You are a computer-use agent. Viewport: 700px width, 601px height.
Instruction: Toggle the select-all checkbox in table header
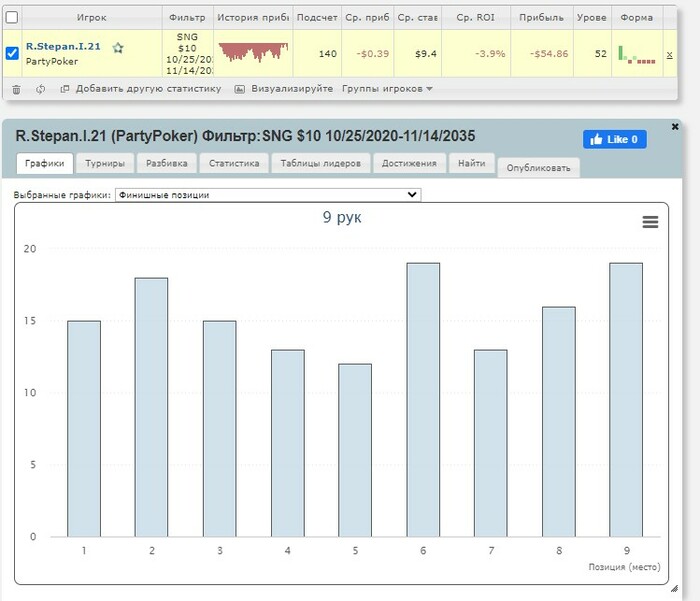point(12,17)
